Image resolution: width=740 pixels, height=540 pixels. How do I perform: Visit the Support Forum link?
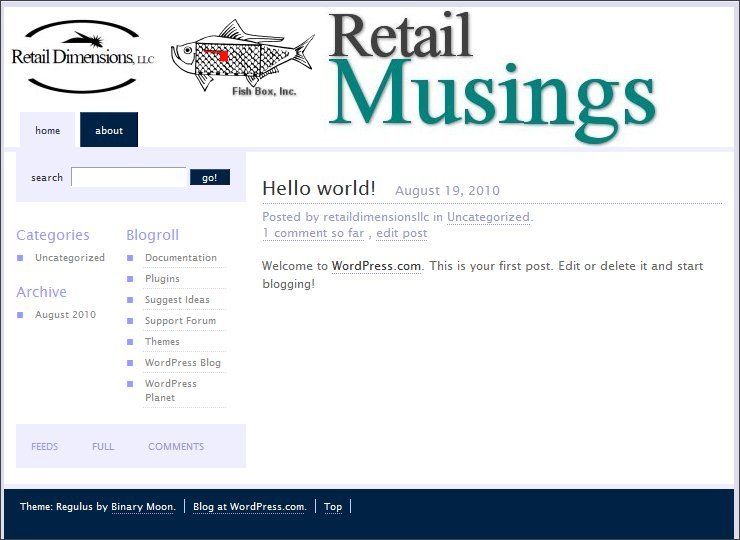click(180, 321)
